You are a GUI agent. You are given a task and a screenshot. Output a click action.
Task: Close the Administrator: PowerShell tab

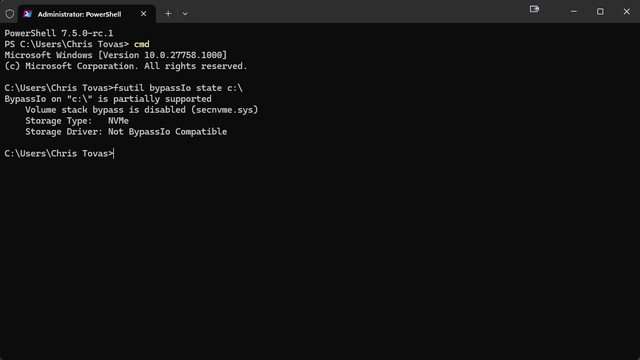143,14
